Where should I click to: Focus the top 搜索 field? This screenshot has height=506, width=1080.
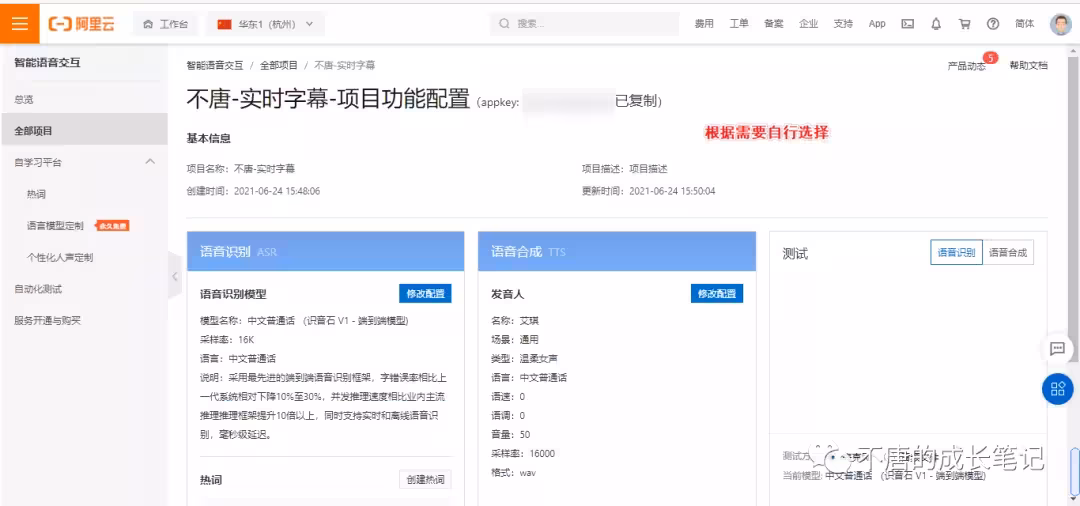click(x=583, y=24)
